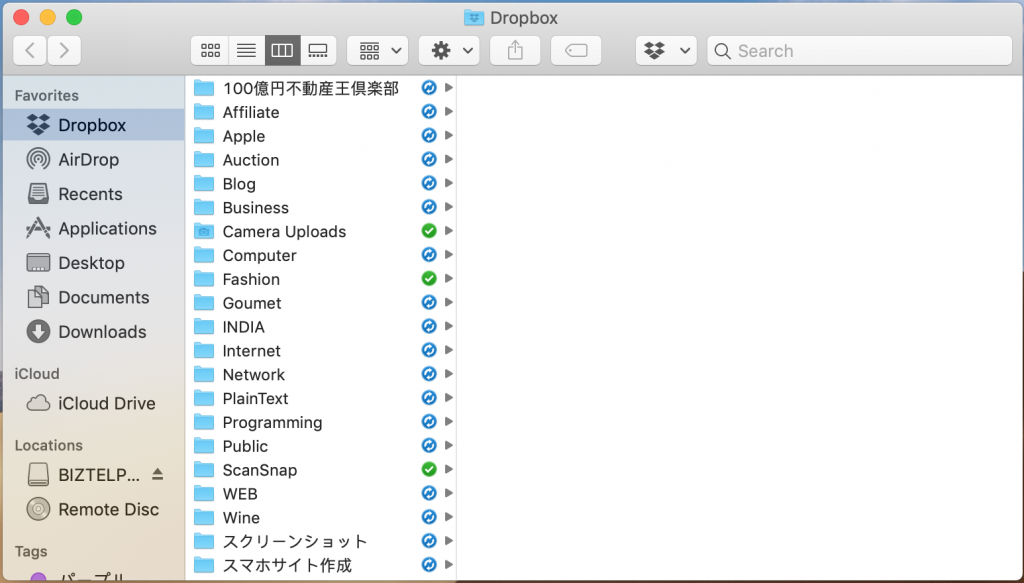
Task: Open AirDrop from the sidebar
Action: pyautogui.click(x=93, y=159)
